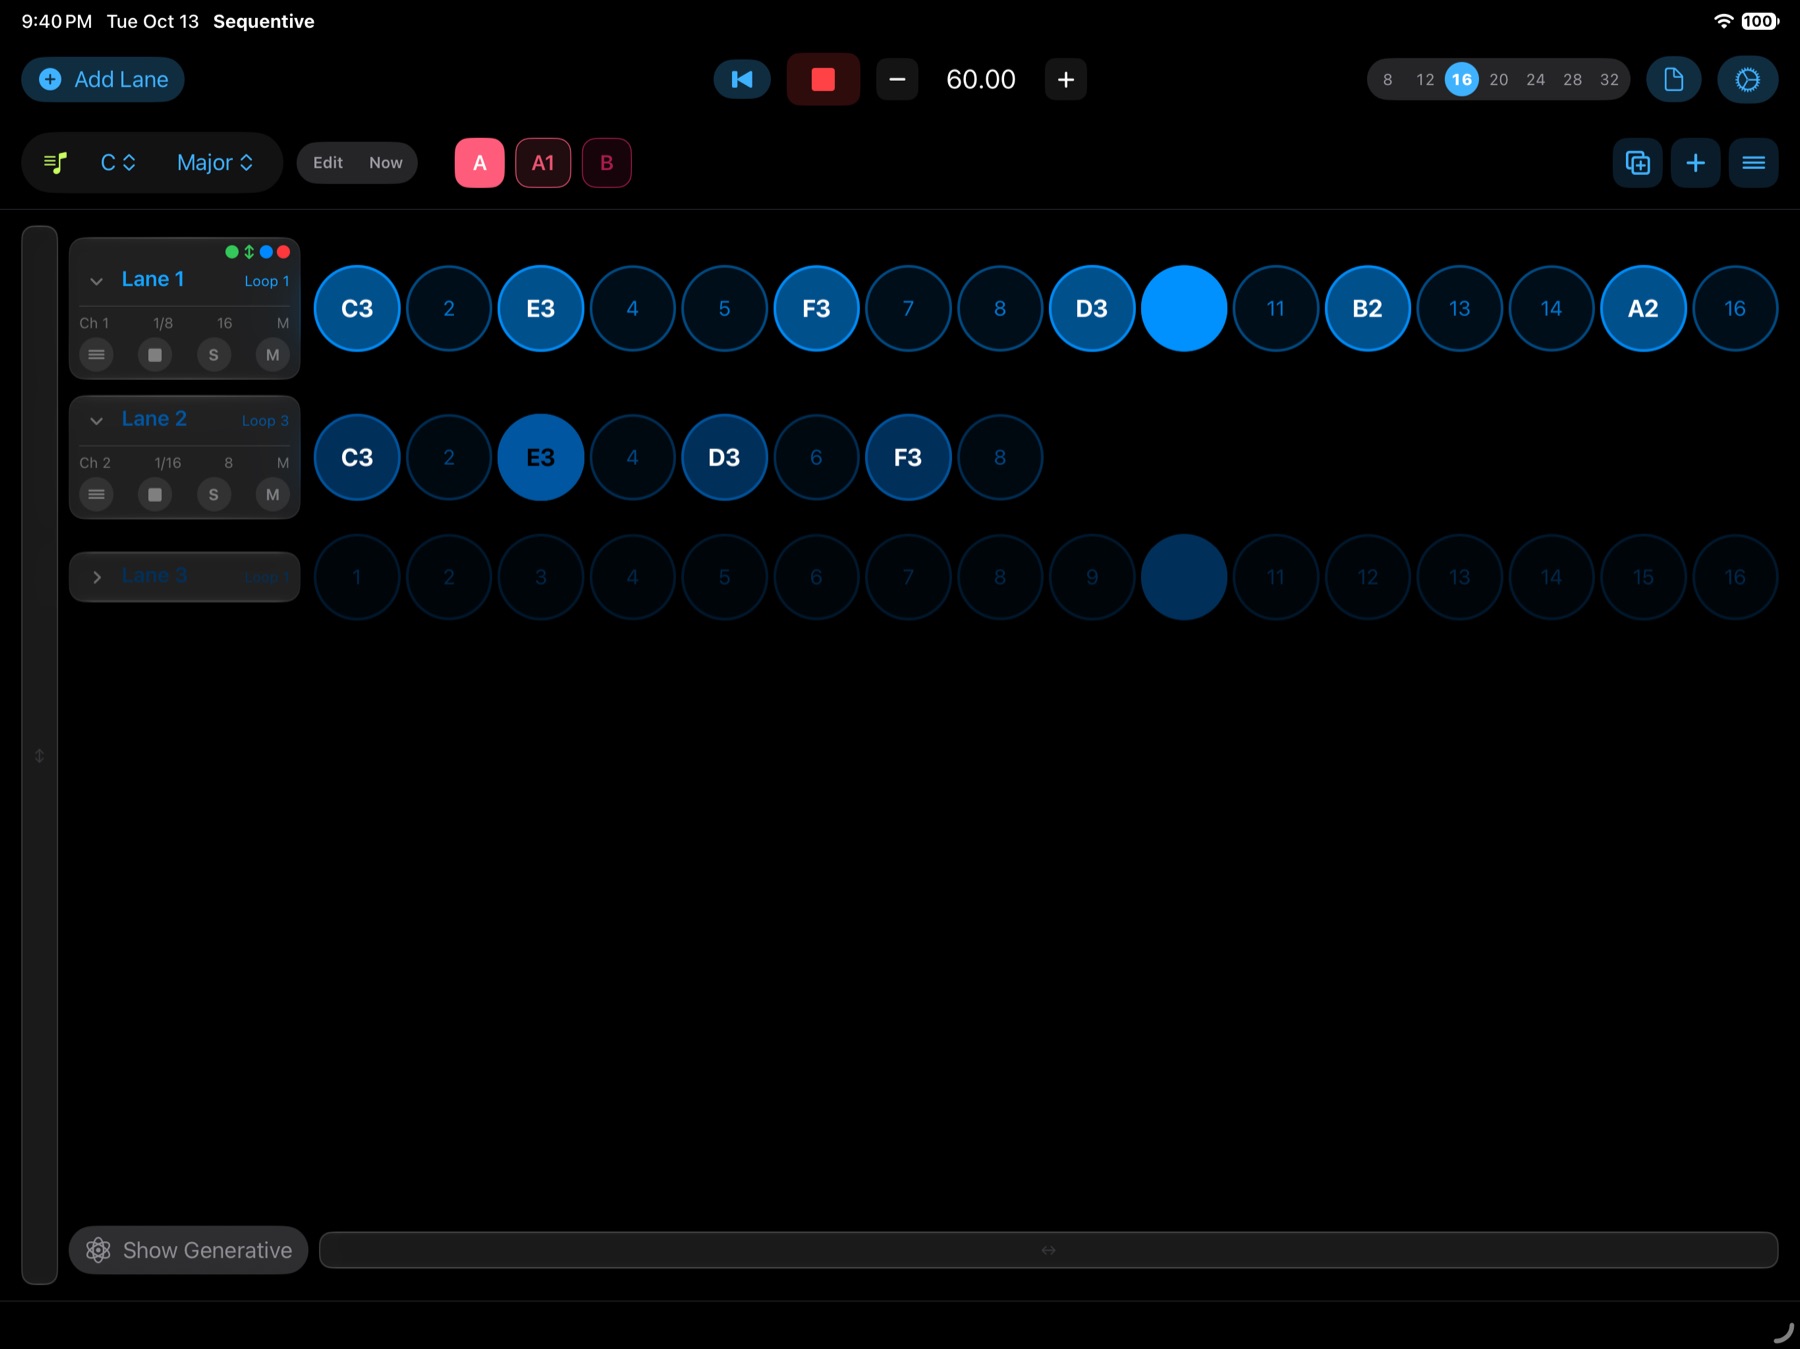This screenshot has height=1349, width=1800.
Task: Toggle Lane 2 step 6
Action: (x=816, y=457)
